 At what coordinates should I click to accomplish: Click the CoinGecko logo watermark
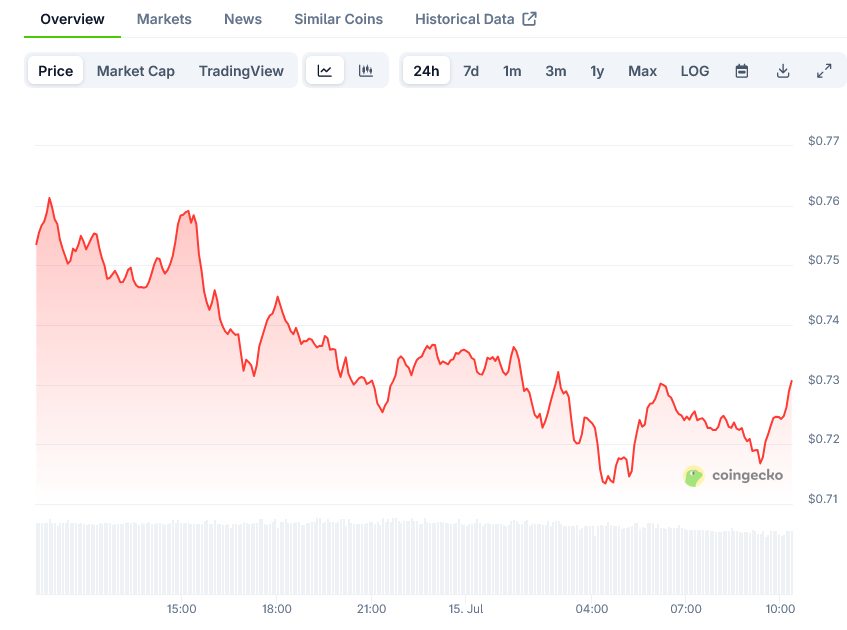tap(733, 475)
